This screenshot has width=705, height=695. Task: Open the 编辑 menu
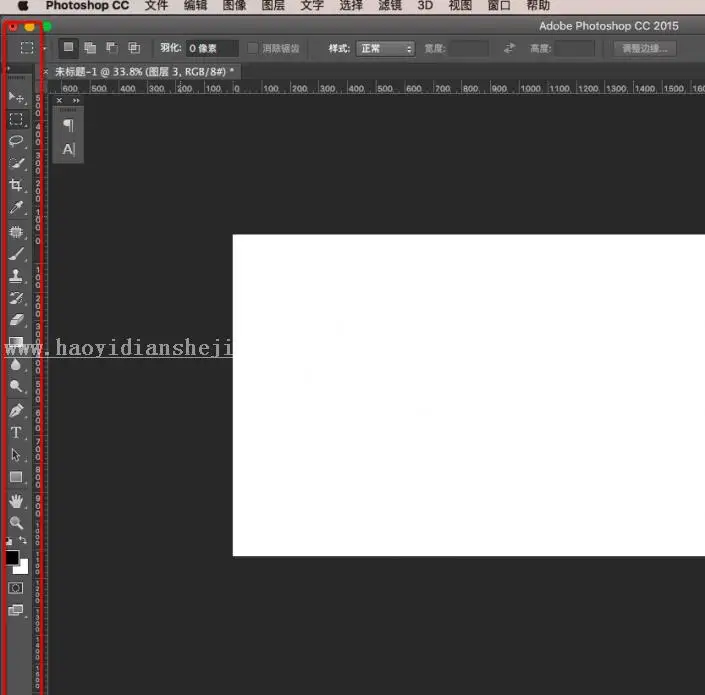[196, 6]
